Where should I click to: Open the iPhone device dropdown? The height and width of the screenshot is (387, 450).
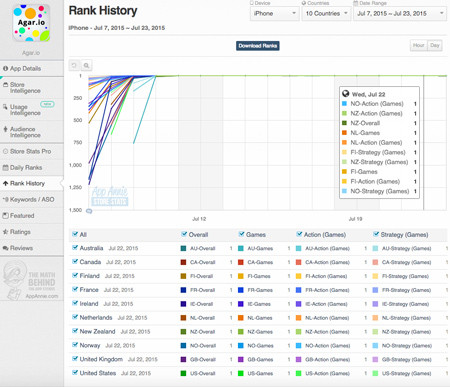pos(274,14)
